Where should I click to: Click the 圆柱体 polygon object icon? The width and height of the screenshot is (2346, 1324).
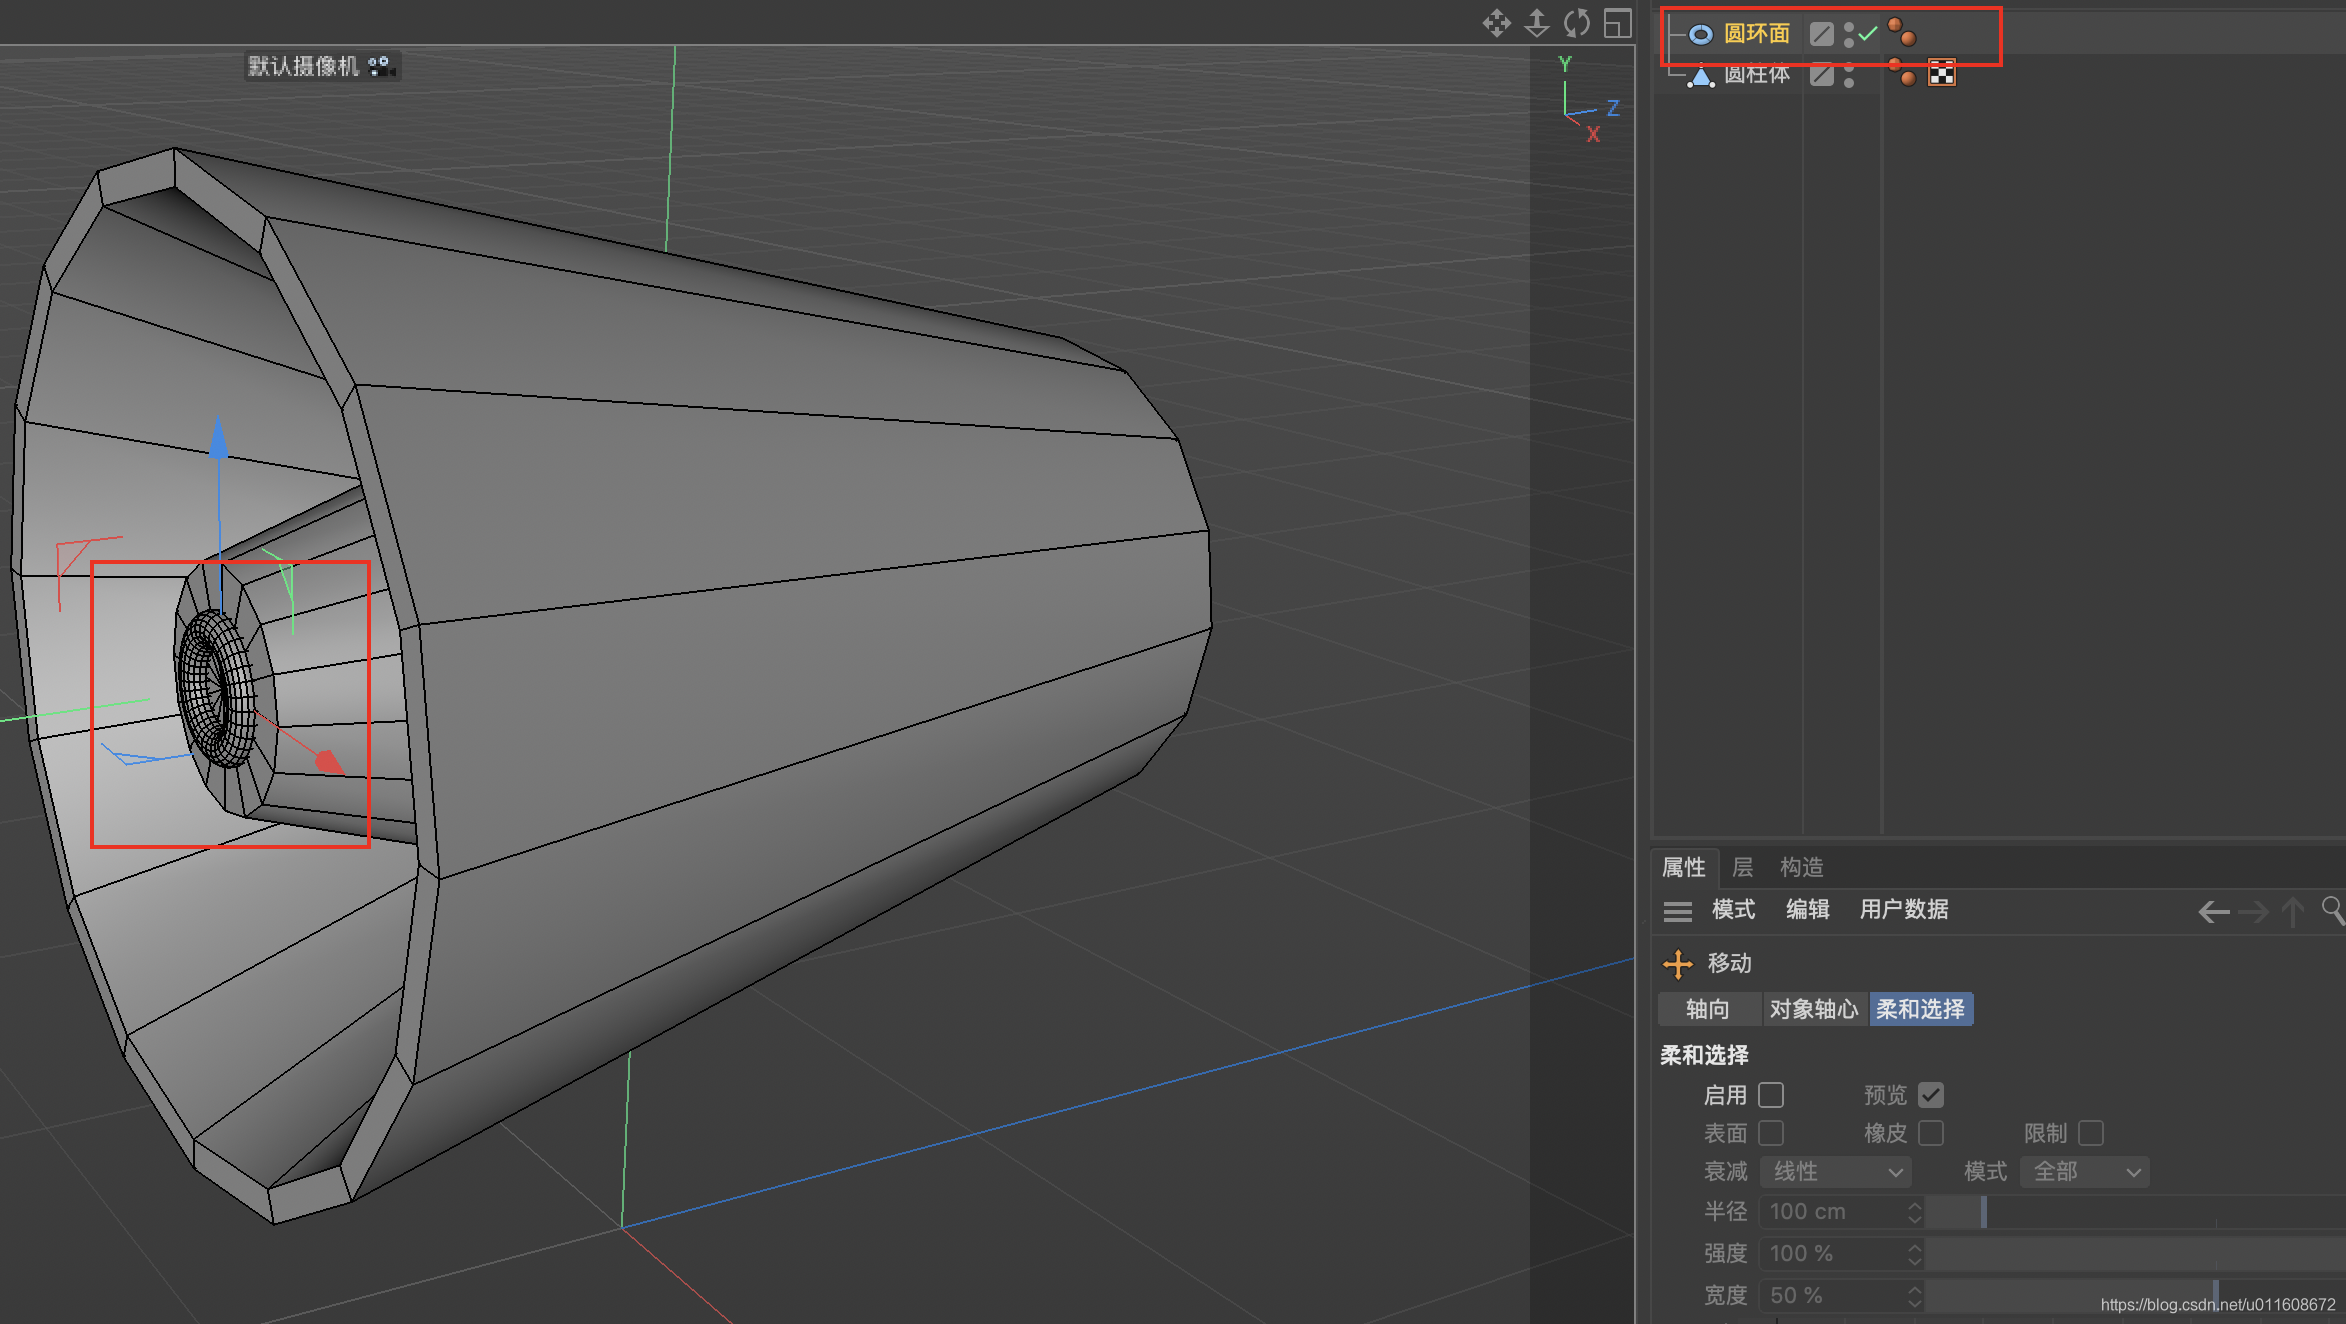1700,76
